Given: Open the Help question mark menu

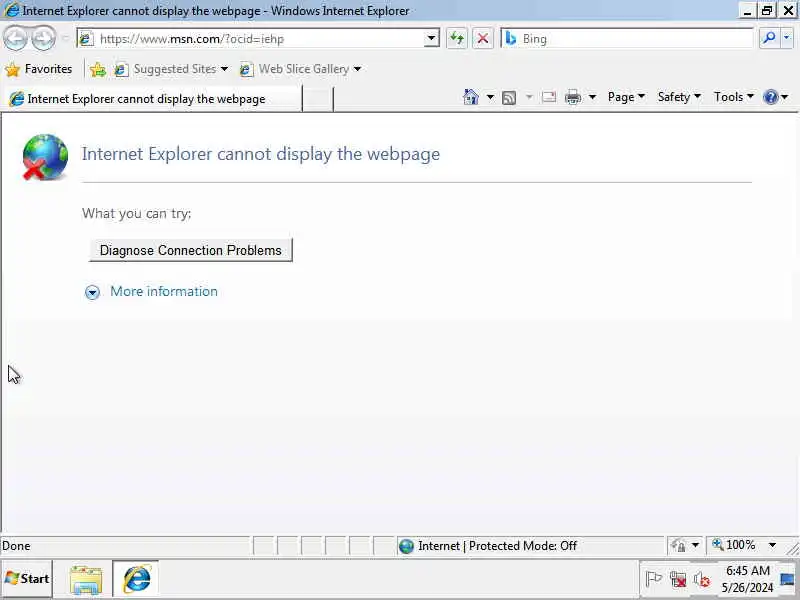Looking at the screenshot, I should point(776,97).
